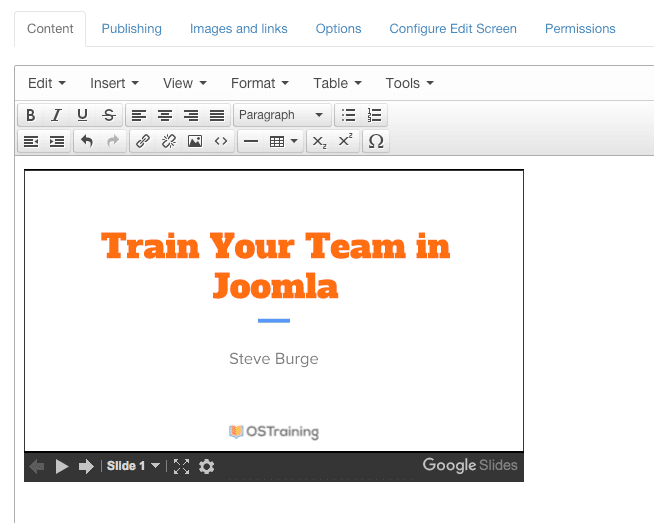Viewport: 654px width, 523px height.
Task: Go to previous slide in presentation
Action: [37, 466]
